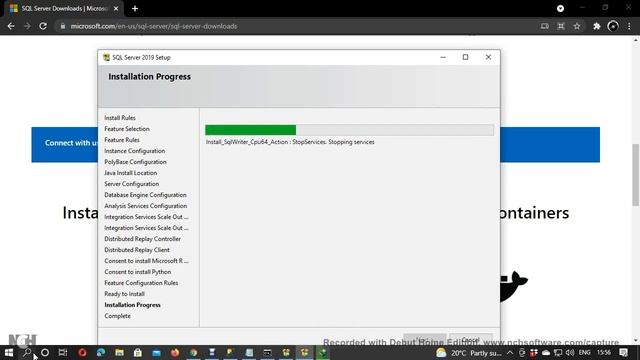This screenshot has width=640, height=360.
Task: Select Java Install Location step
Action: (x=130, y=173)
